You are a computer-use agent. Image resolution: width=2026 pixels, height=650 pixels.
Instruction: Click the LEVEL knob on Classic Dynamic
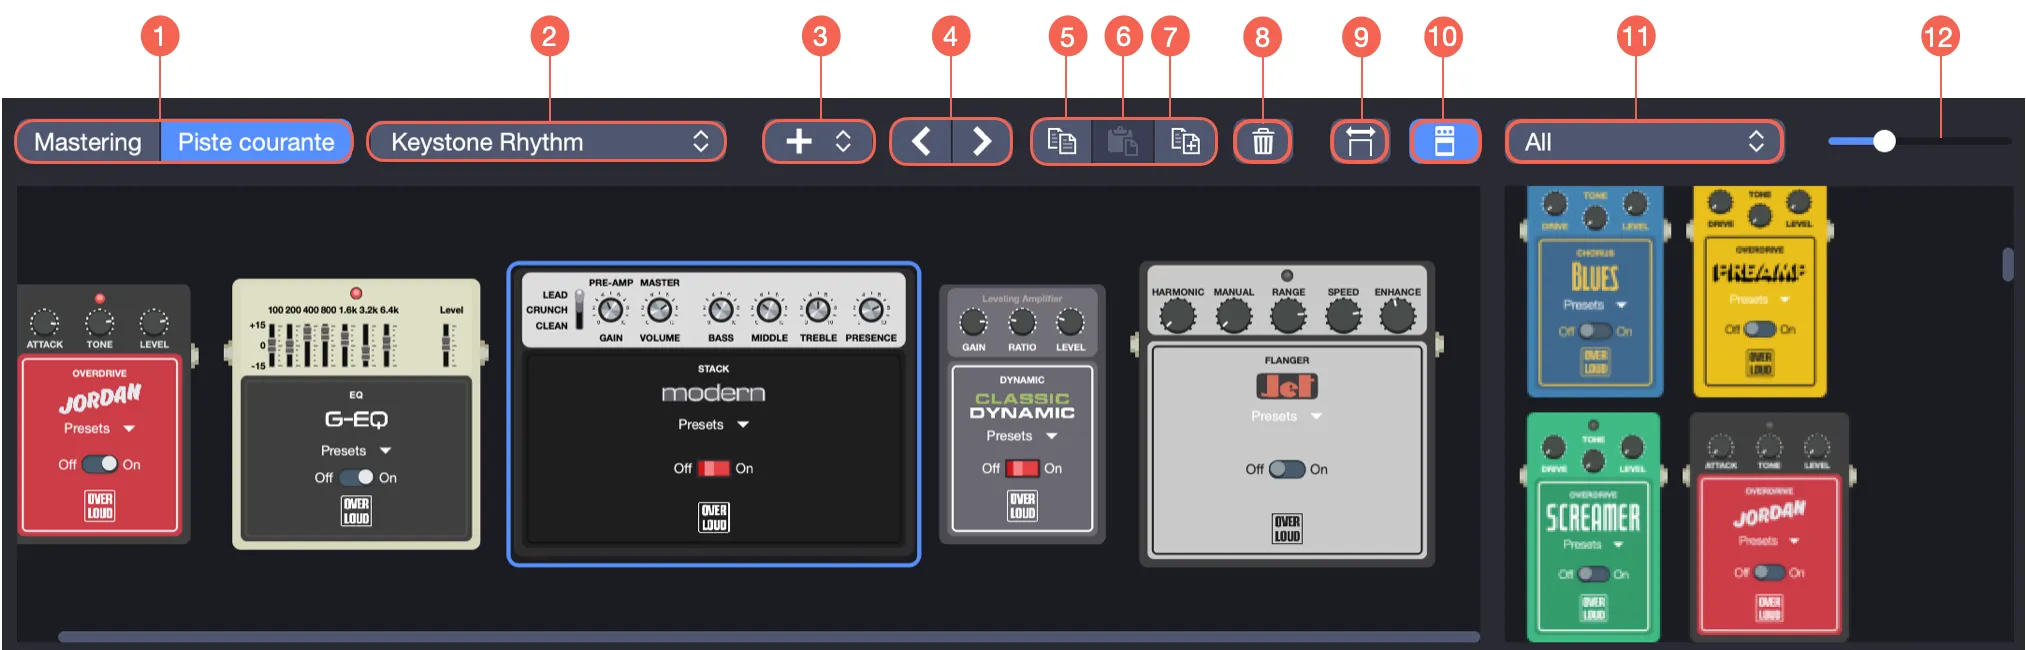tap(1070, 322)
